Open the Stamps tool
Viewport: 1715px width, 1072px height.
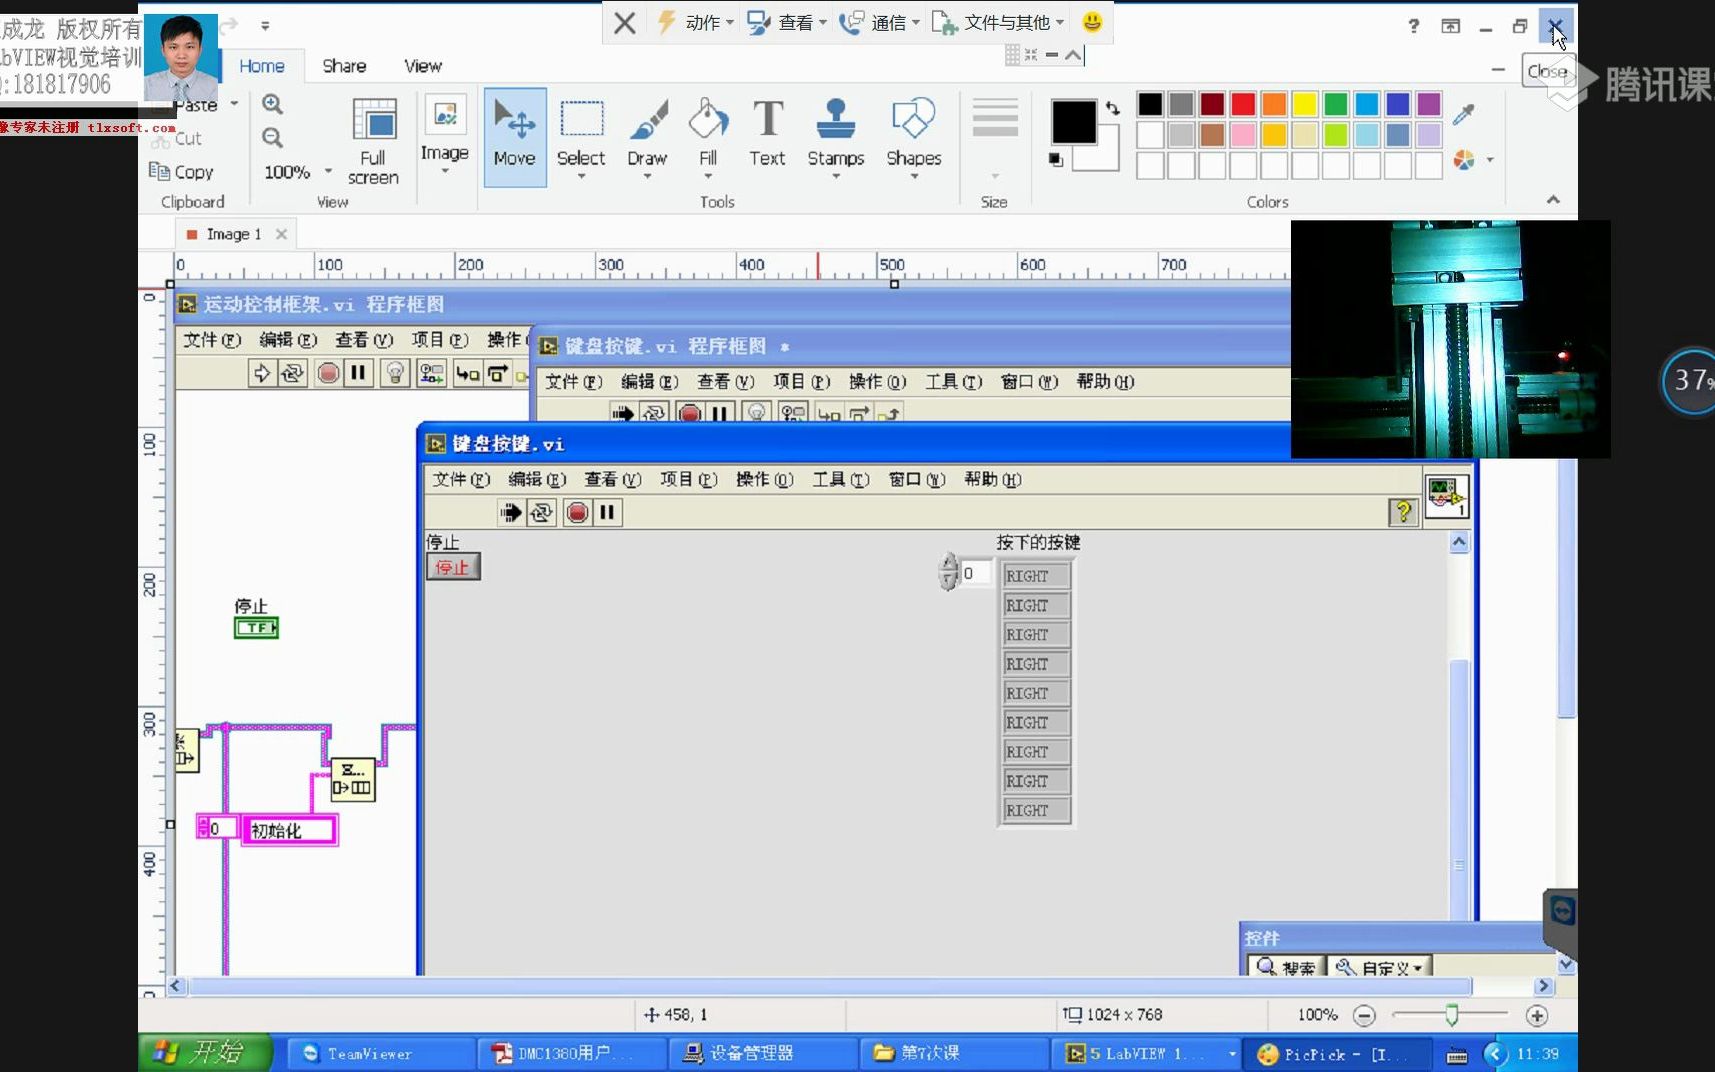coord(835,130)
